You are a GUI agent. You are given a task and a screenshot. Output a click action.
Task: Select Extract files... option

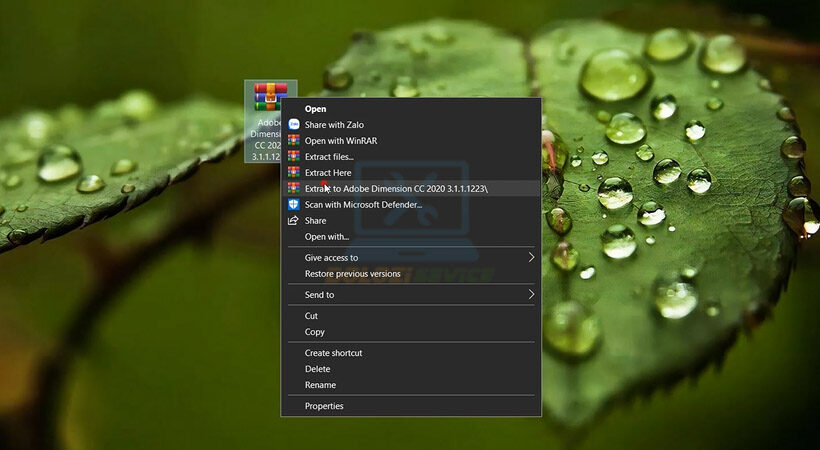pyautogui.click(x=411, y=156)
